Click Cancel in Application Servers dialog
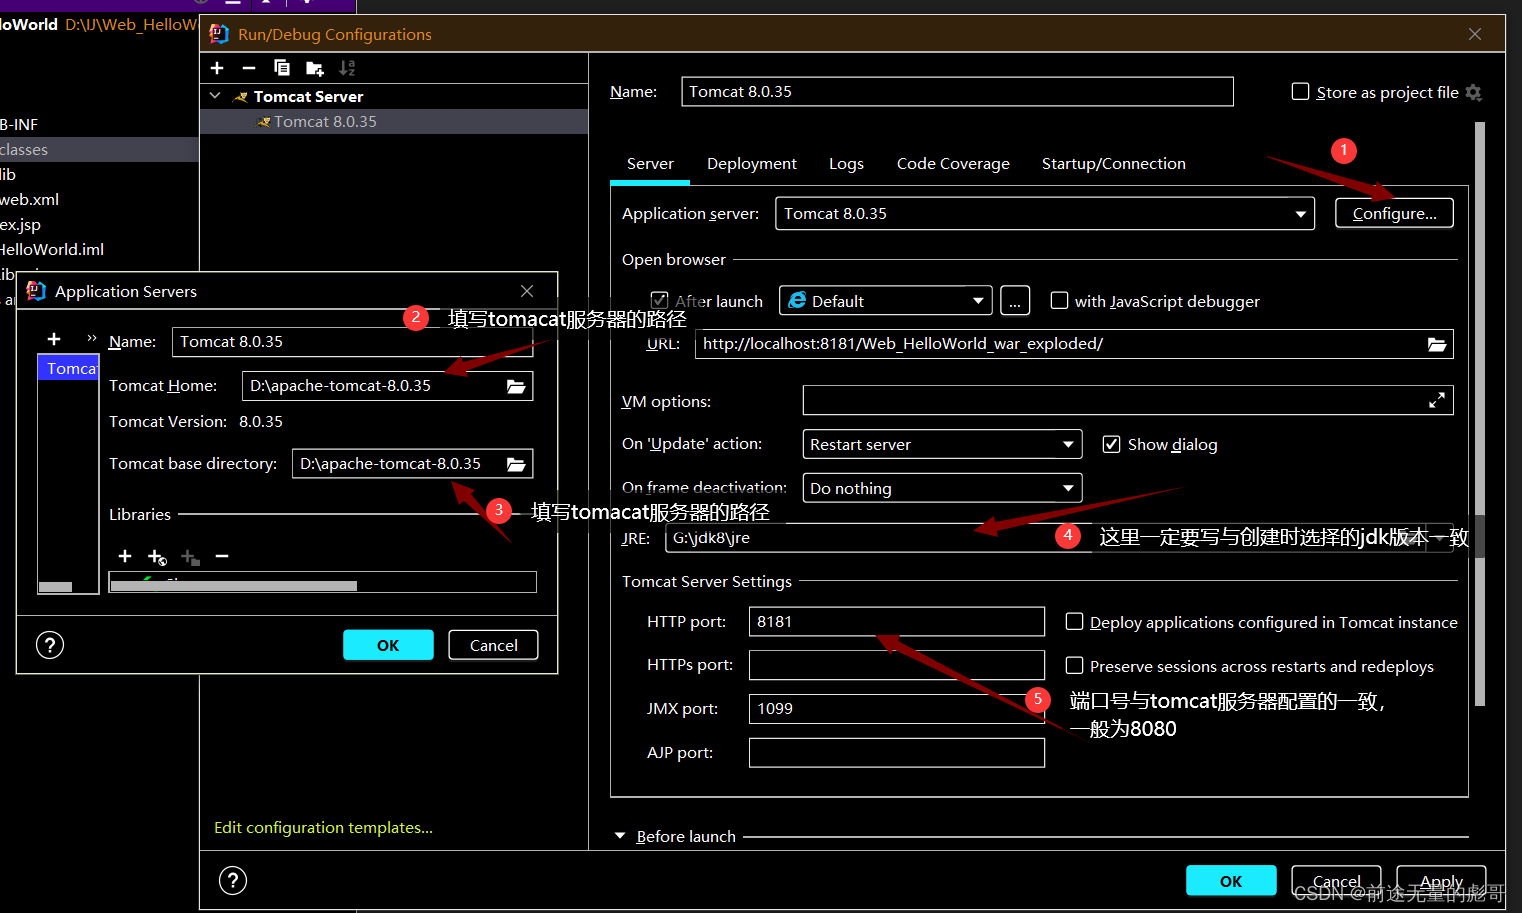1522x913 pixels. click(494, 645)
